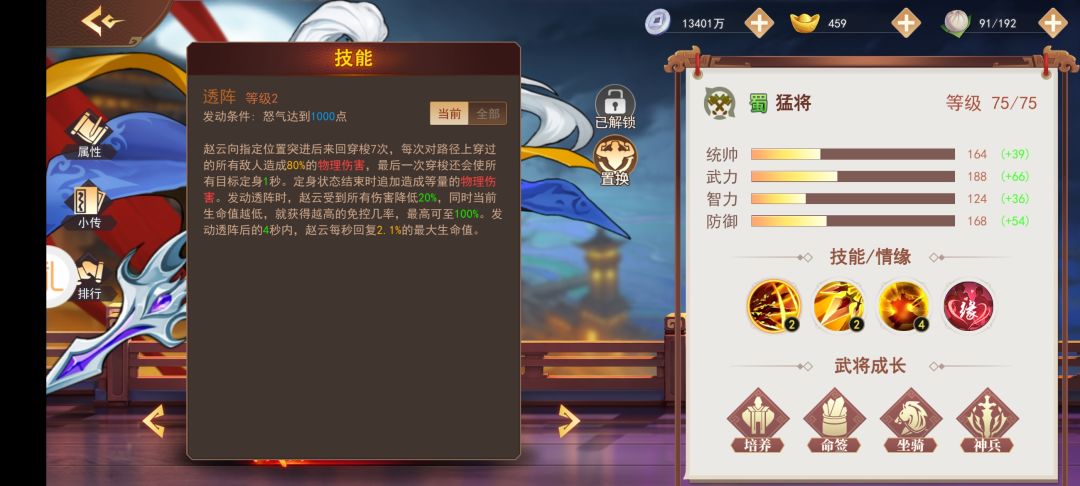The height and width of the screenshot is (486, 1080).
Task: Go to previous hero with left chevron
Action: click(x=154, y=421)
